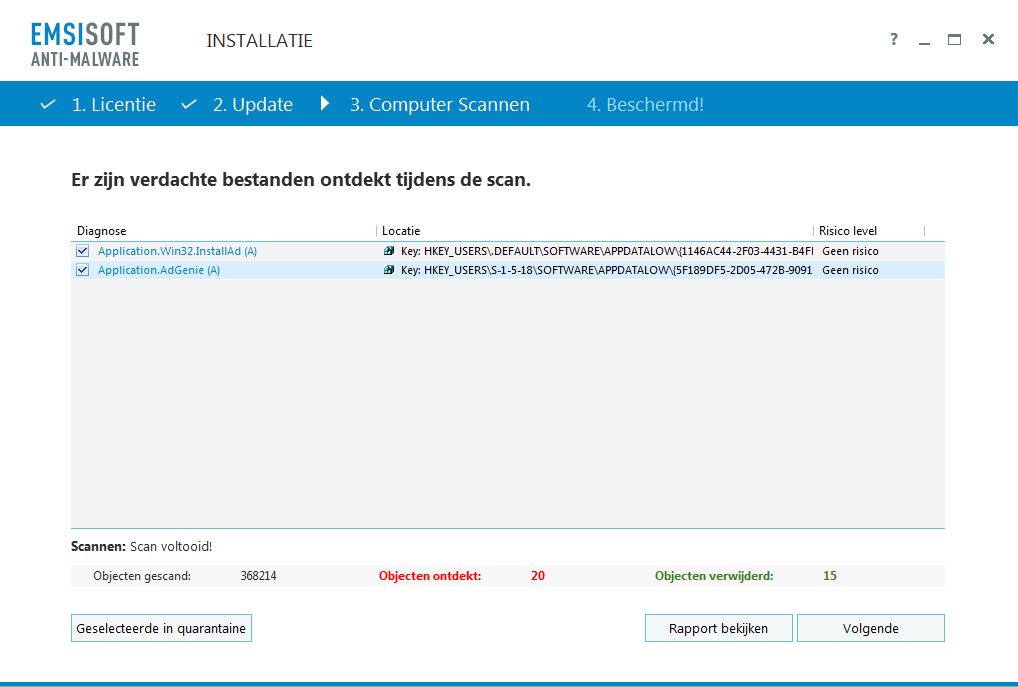Open help via the question mark icon

pos(894,40)
